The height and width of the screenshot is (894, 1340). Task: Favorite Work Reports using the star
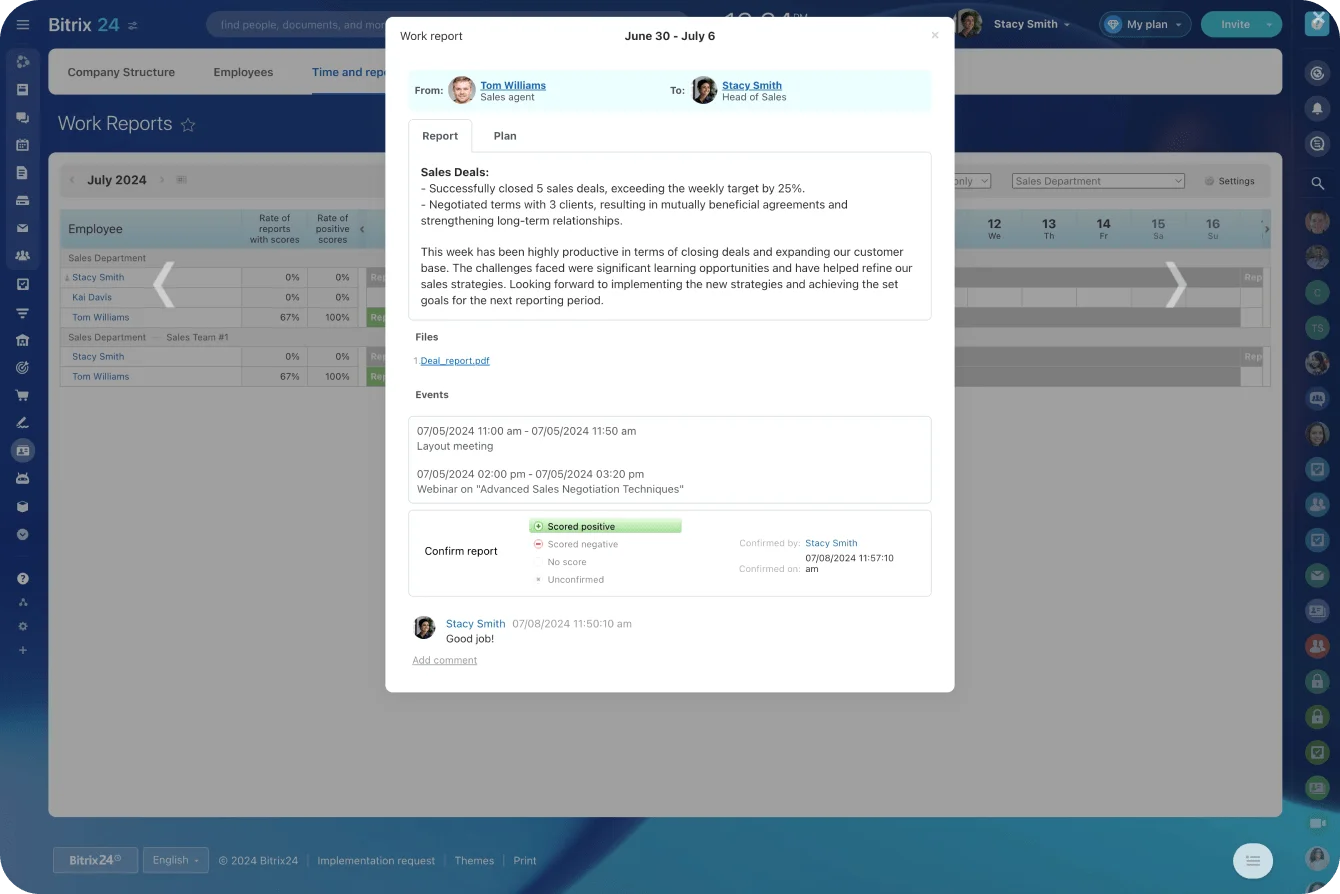(188, 124)
